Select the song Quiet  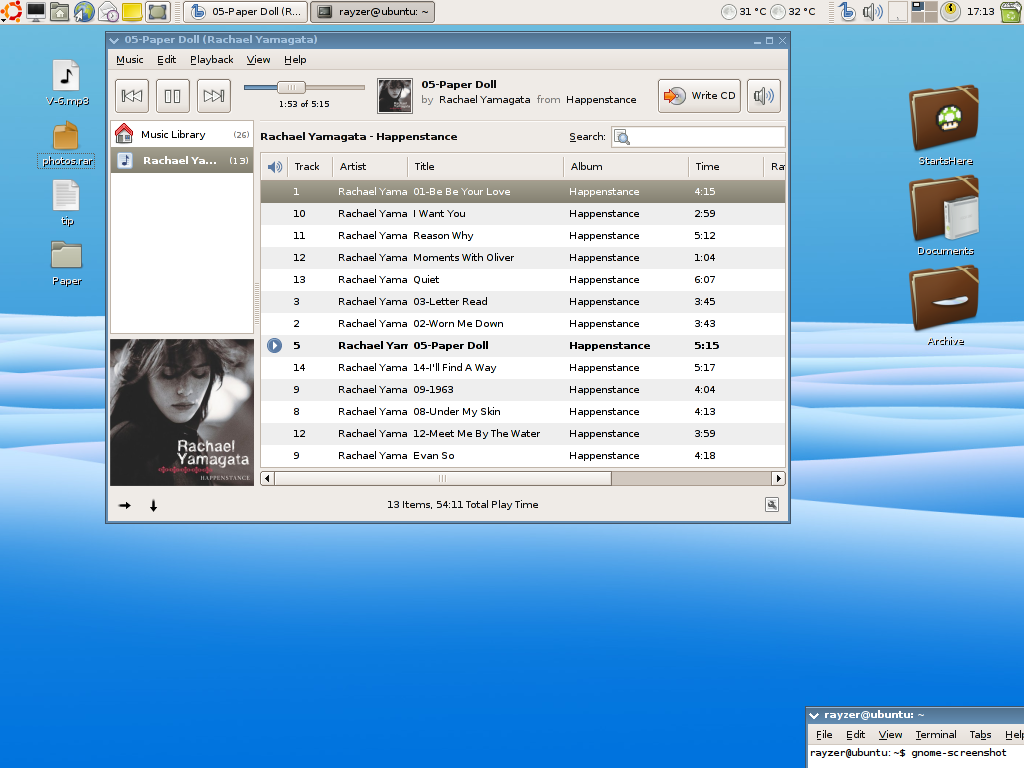(522, 280)
